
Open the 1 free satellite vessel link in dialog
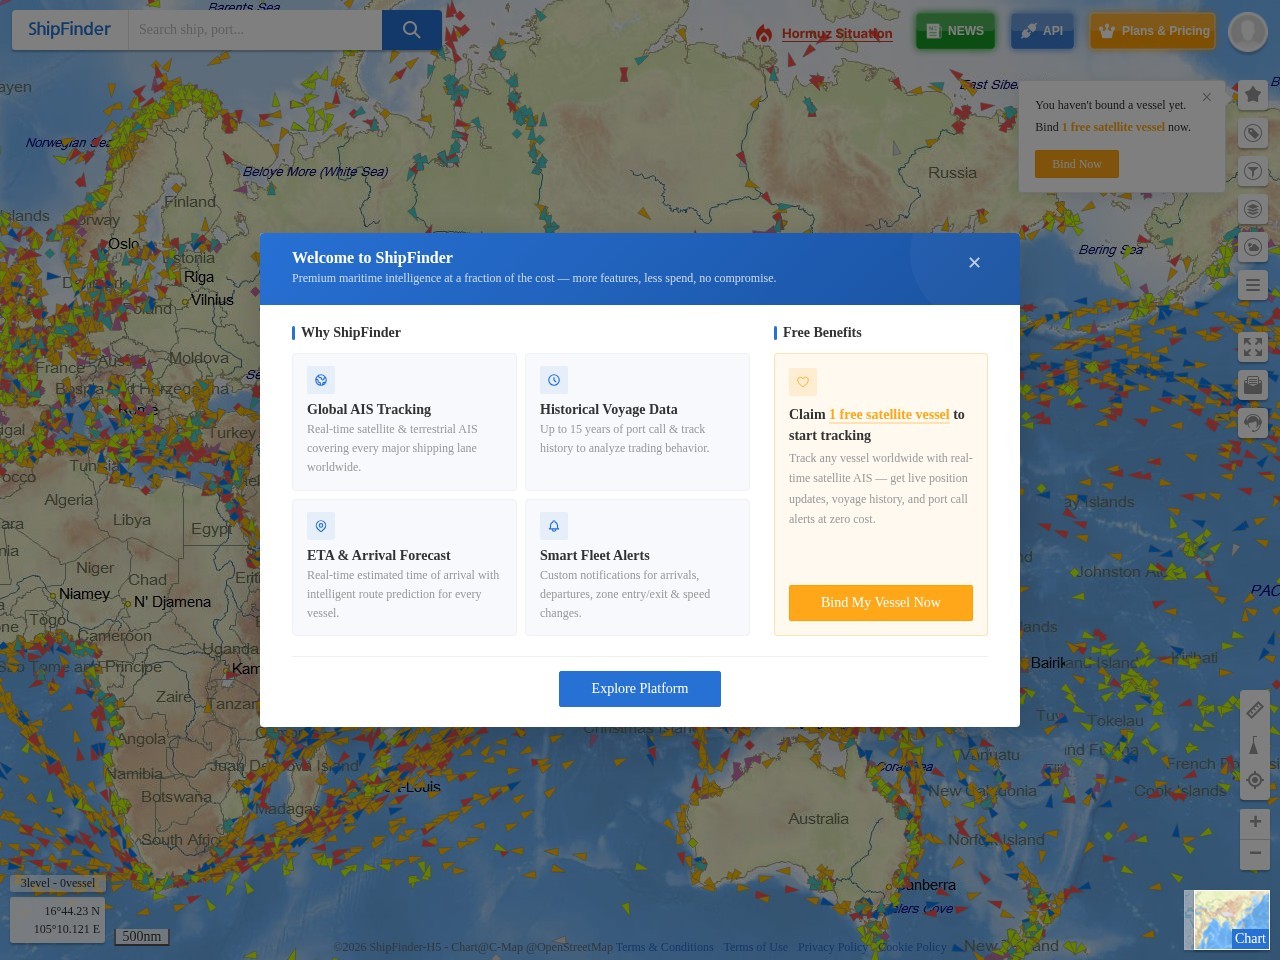[x=889, y=414]
